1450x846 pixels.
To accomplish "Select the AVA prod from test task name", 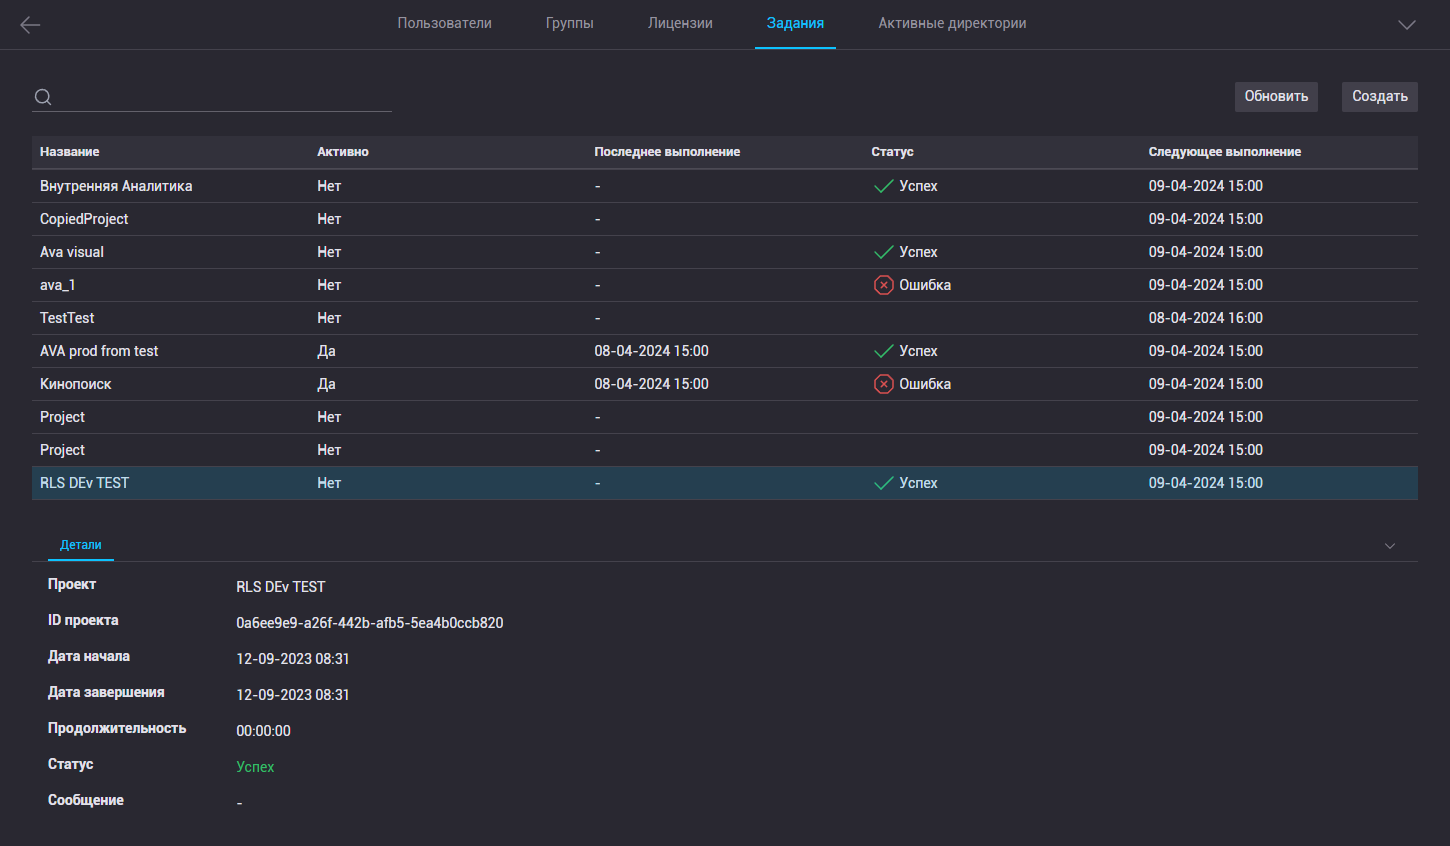I will click(x=99, y=351).
